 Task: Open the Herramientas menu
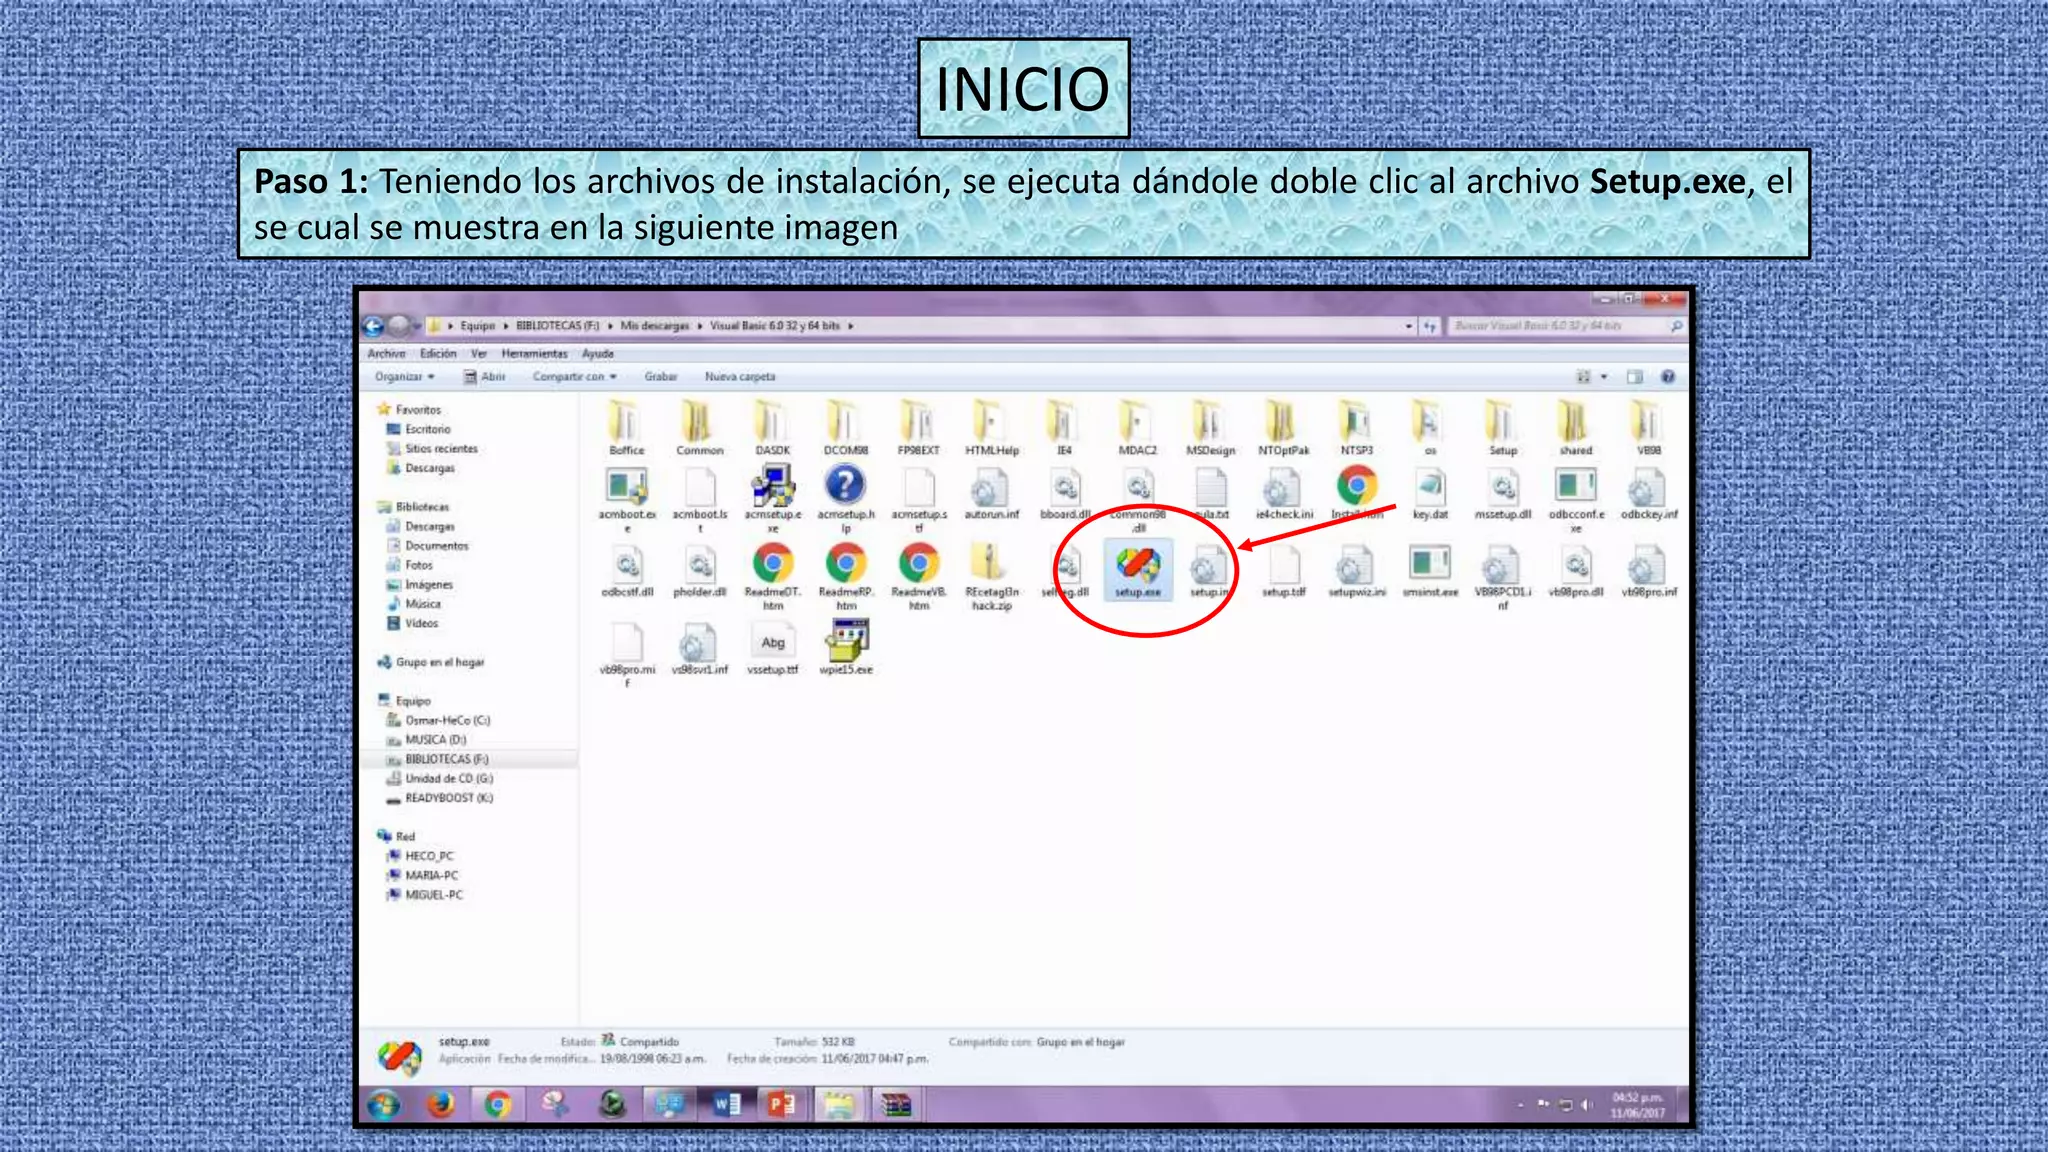pos(534,354)
